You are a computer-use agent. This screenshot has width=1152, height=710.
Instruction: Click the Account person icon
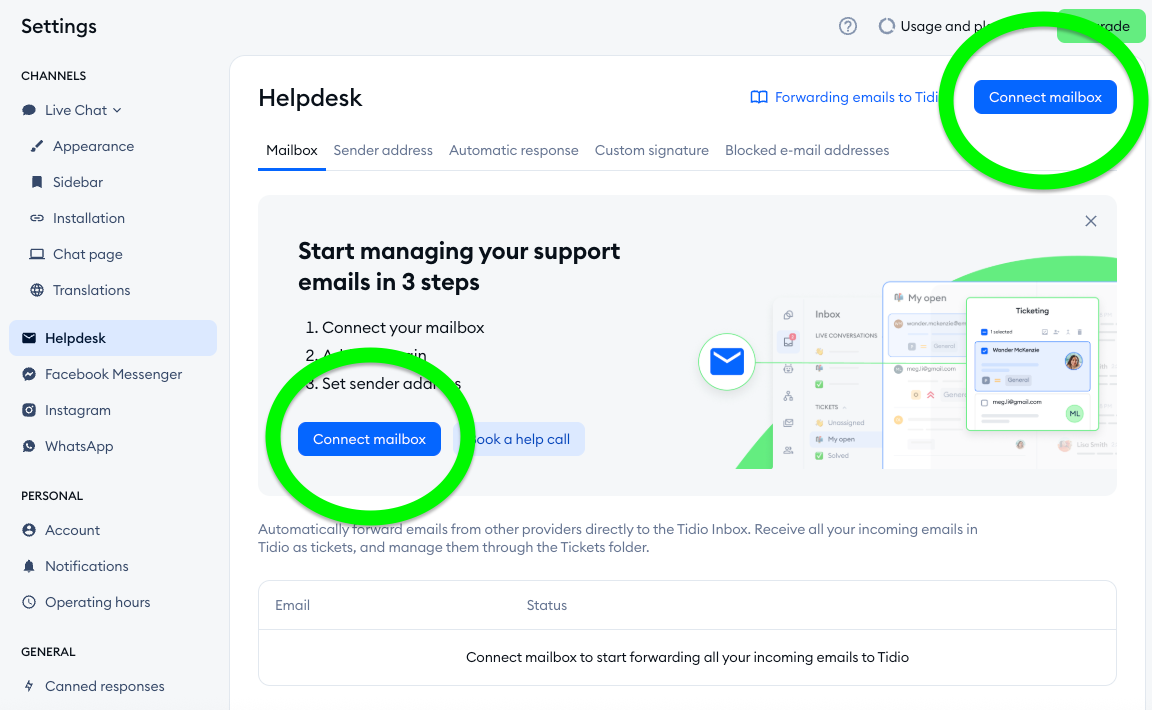[x=29, y=530]
